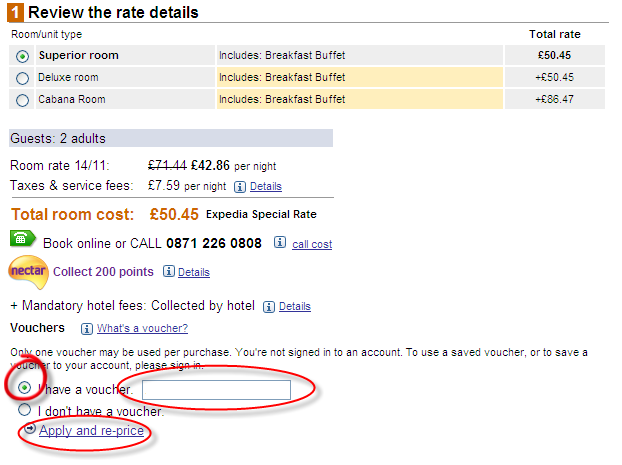Click Apply and re-price link

coord(91,430)
